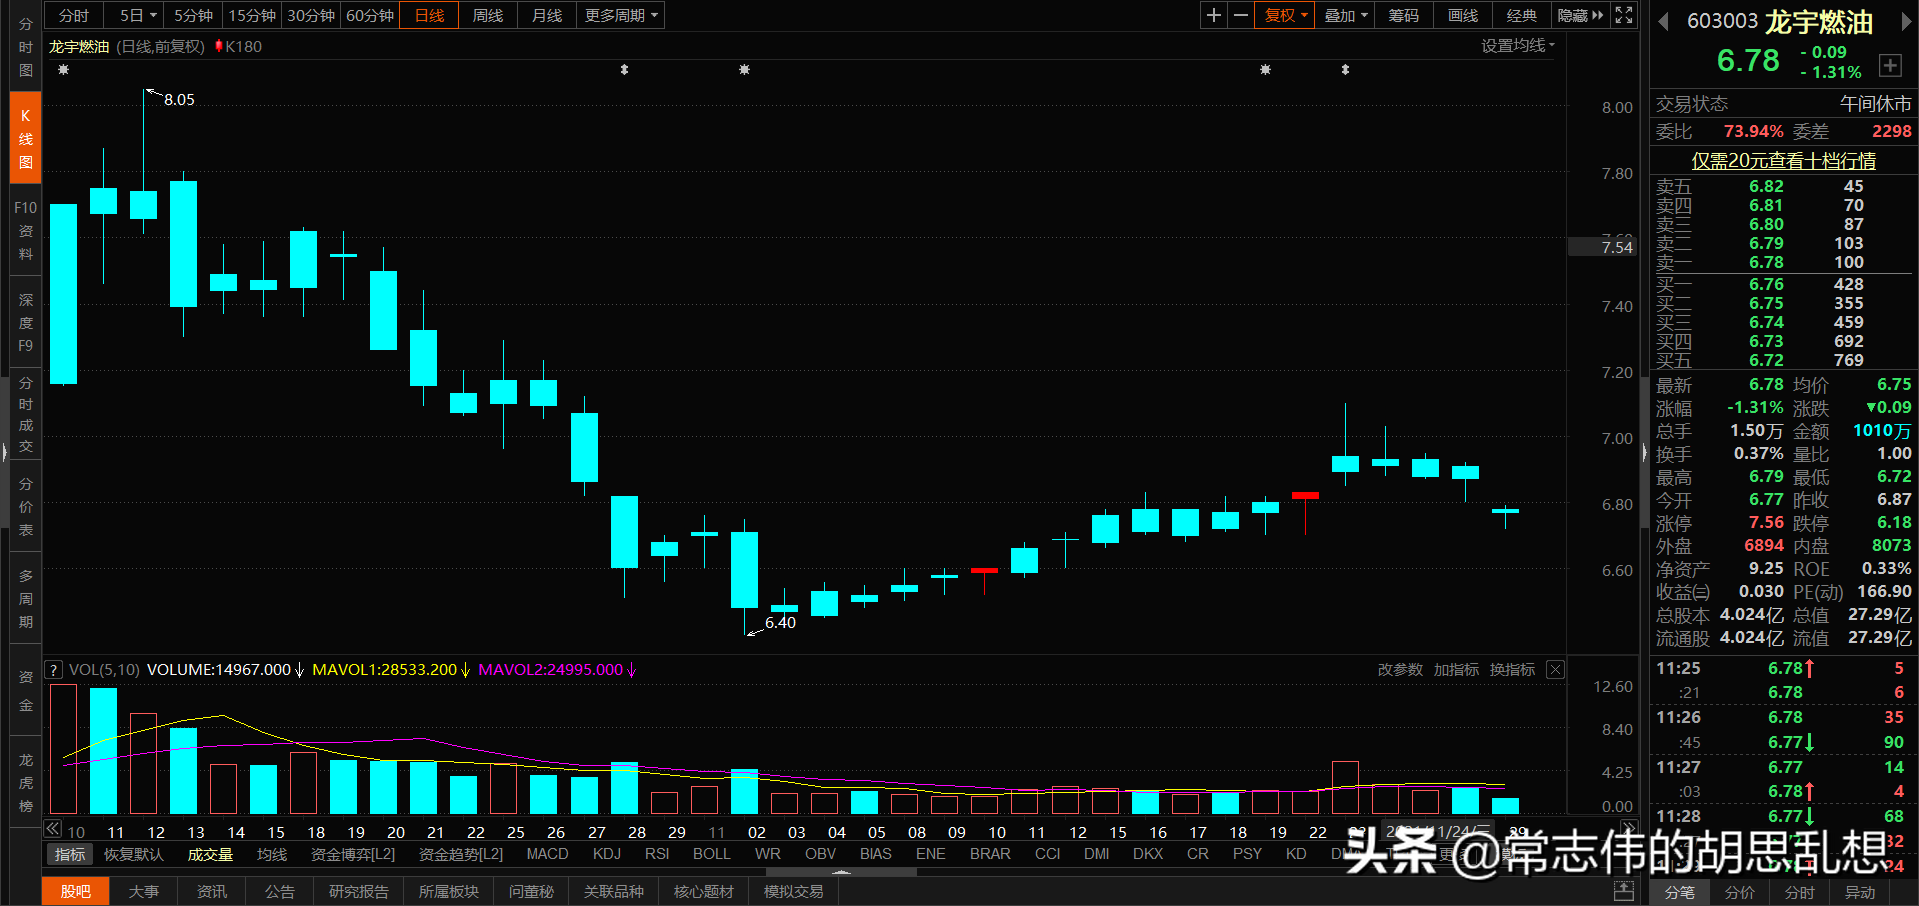This screenshot has height=906, width=1919.
Task: Close the volume pane with its X icon
Action: (x=1555, y=669)
